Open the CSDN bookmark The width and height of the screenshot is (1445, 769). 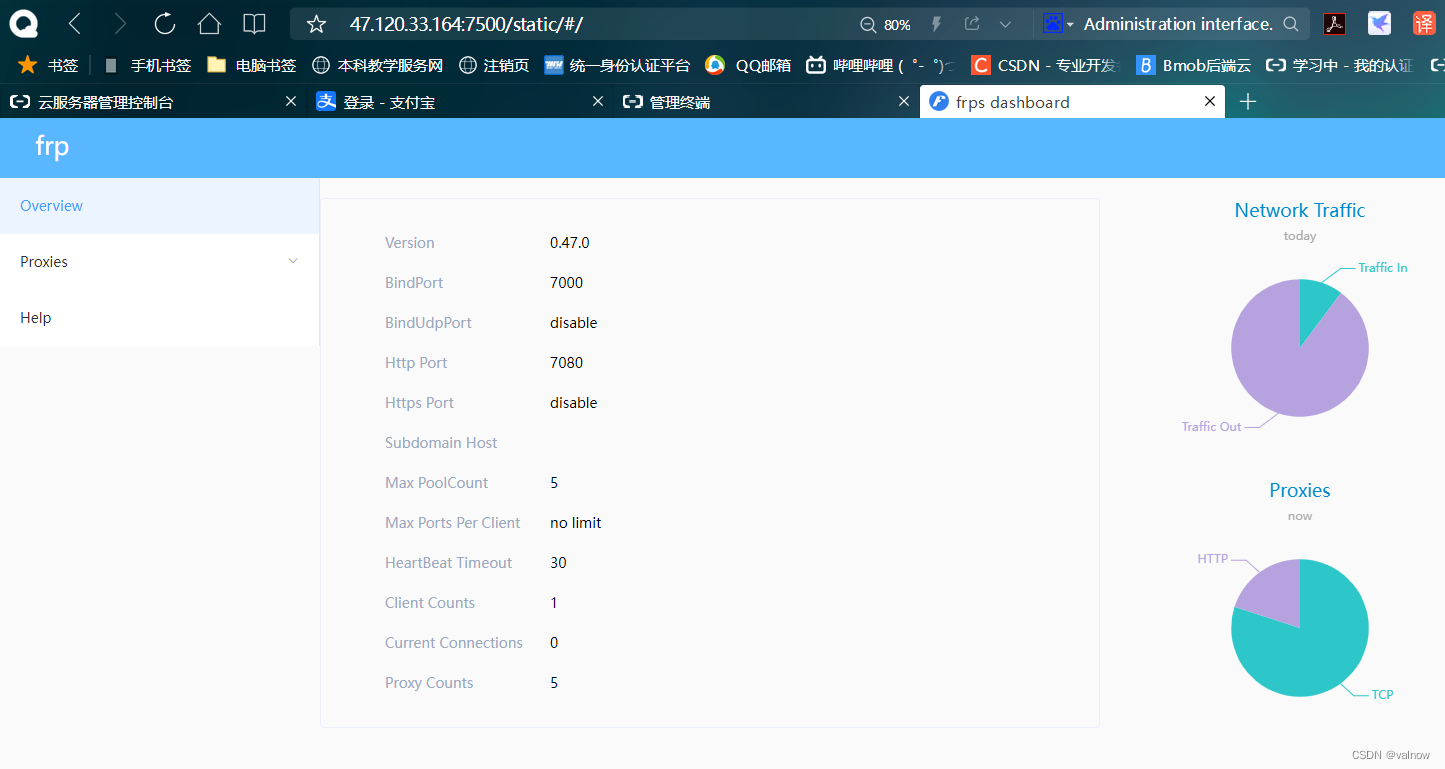1045,65
